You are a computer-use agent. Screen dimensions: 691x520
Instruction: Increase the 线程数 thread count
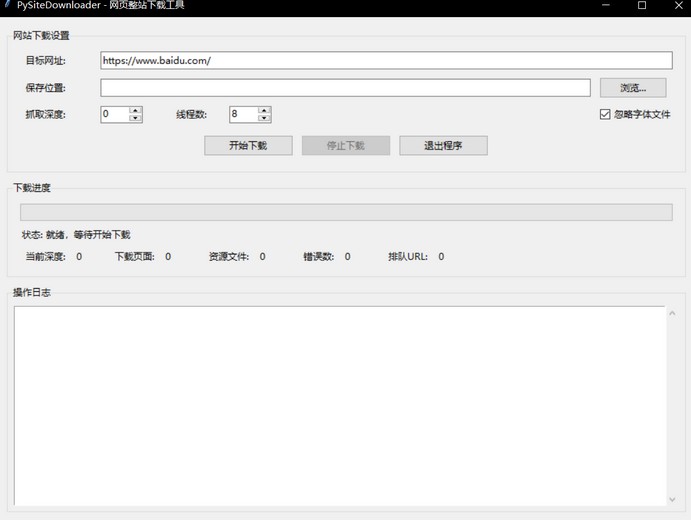pyautogui.click(x=264, y=110)
